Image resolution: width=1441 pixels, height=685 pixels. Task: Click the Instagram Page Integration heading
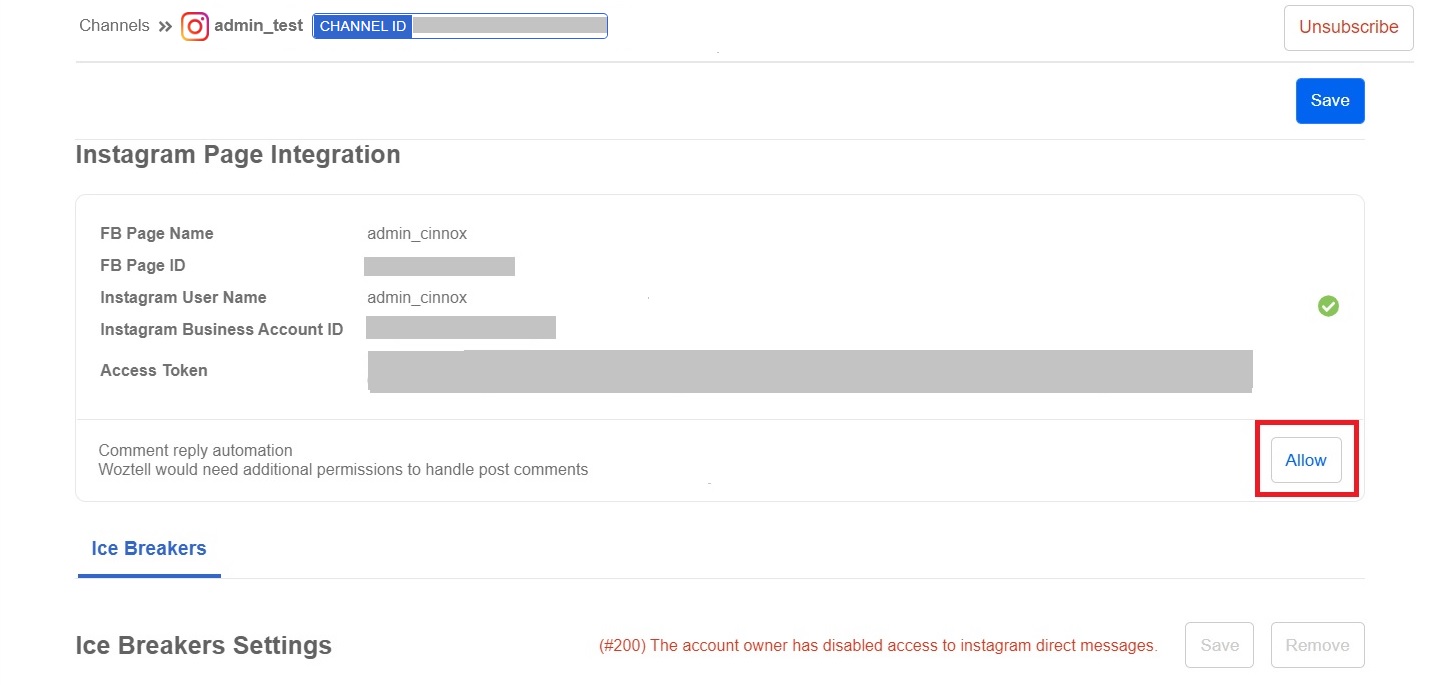coord(238,155)
